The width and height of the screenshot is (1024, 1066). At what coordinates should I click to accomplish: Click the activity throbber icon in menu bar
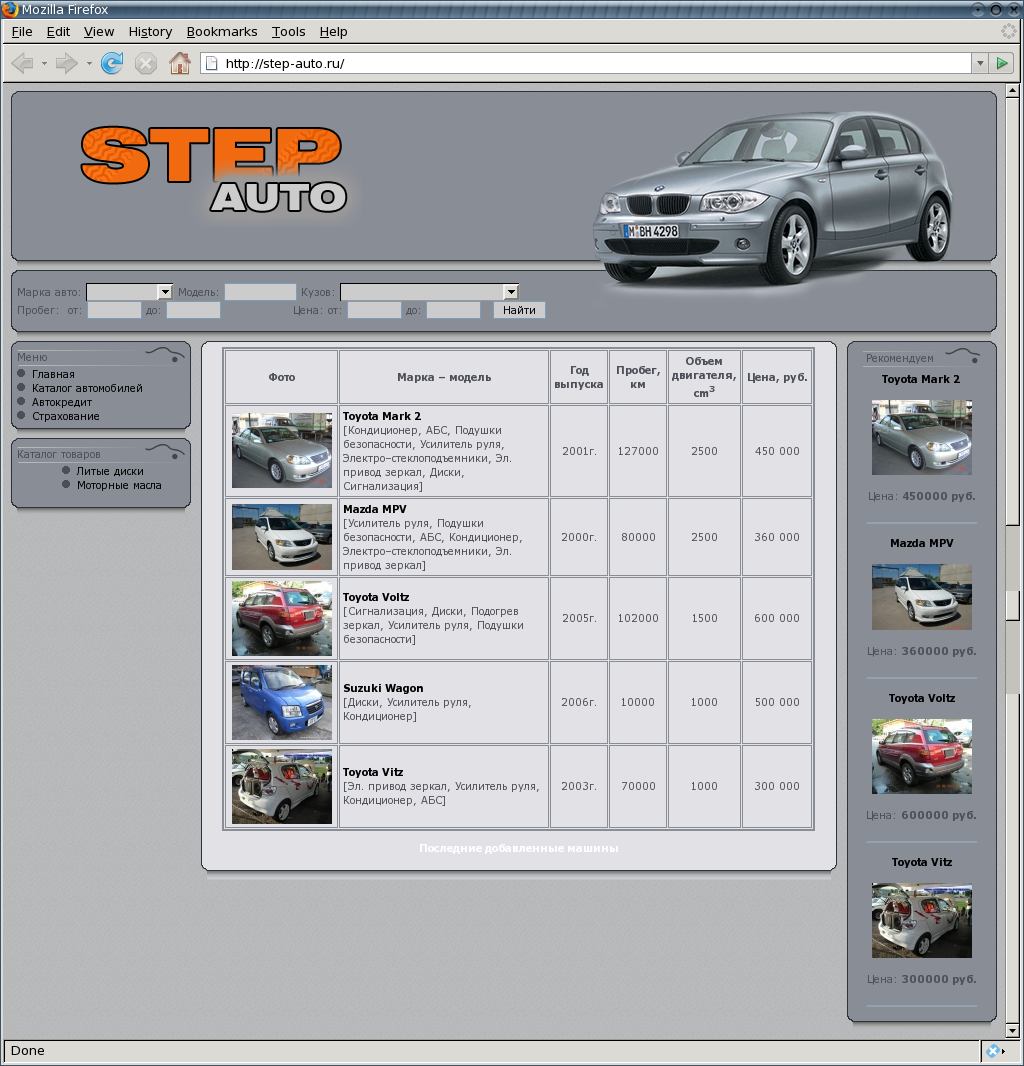[x=1009, y=31]
